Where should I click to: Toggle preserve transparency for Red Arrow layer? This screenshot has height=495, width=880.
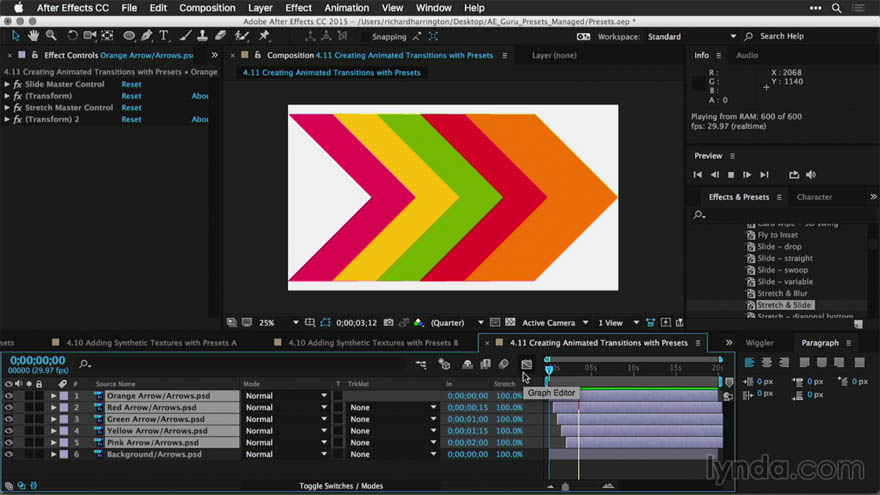click(338, 407)
